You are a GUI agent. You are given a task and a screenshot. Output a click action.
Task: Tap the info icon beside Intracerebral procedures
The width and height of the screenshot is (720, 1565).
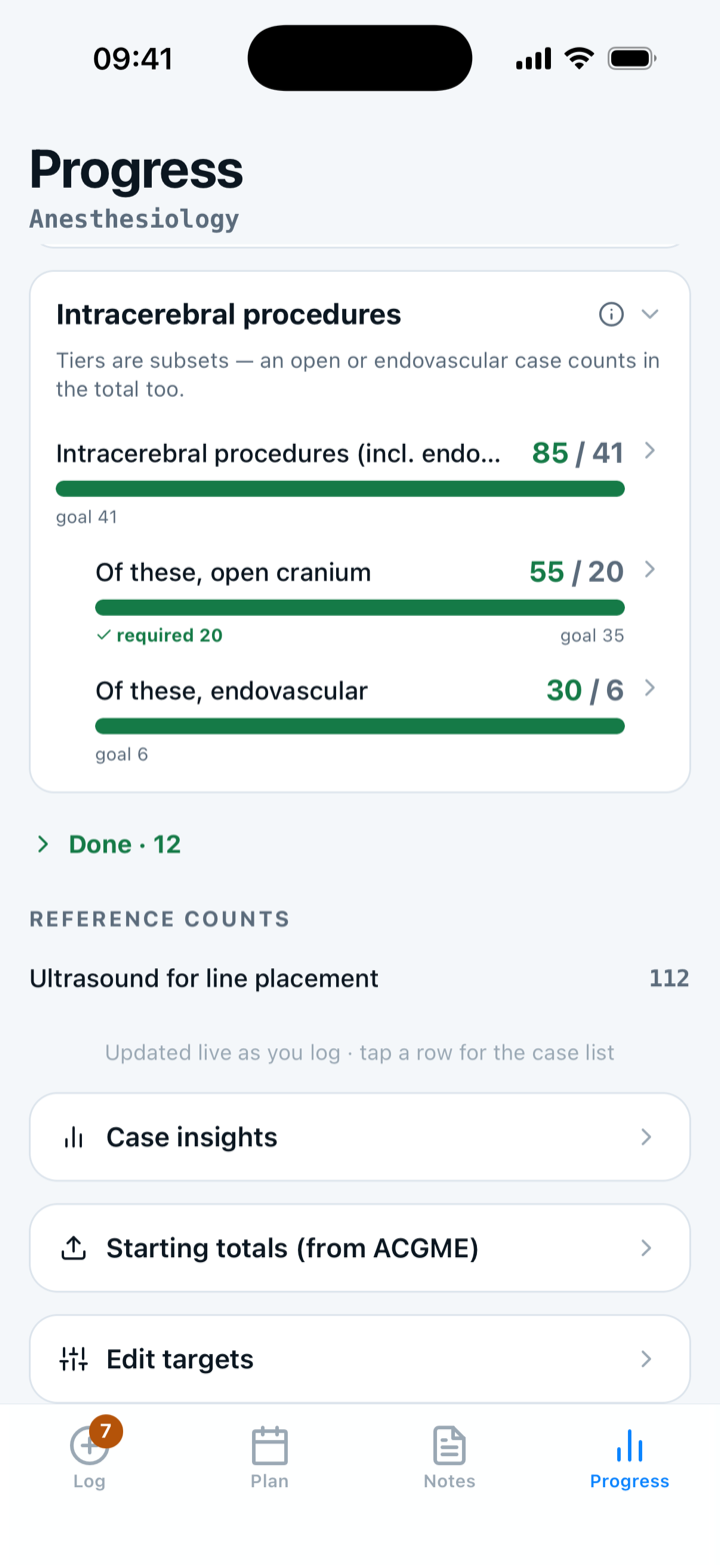coord(611,314)
